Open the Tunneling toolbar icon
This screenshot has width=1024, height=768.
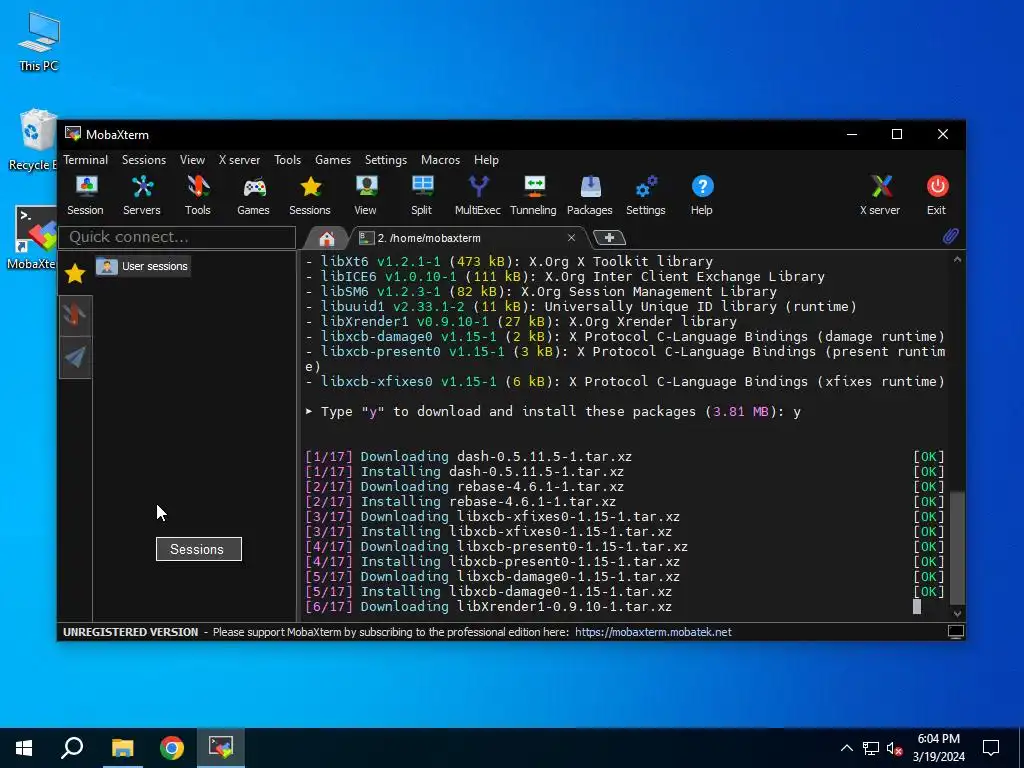point(534,195)
